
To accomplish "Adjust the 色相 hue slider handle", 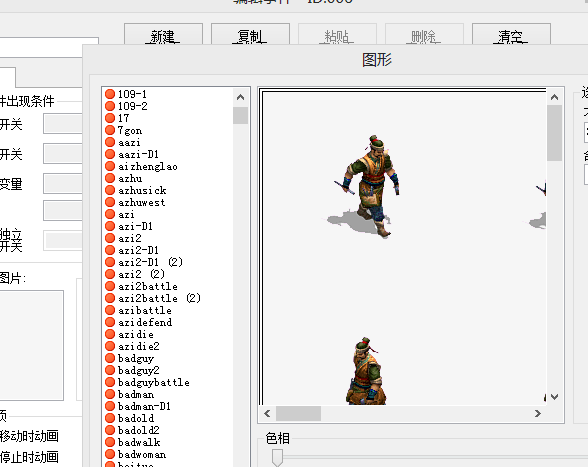I will pyautogui.click(x=277, y=458).
